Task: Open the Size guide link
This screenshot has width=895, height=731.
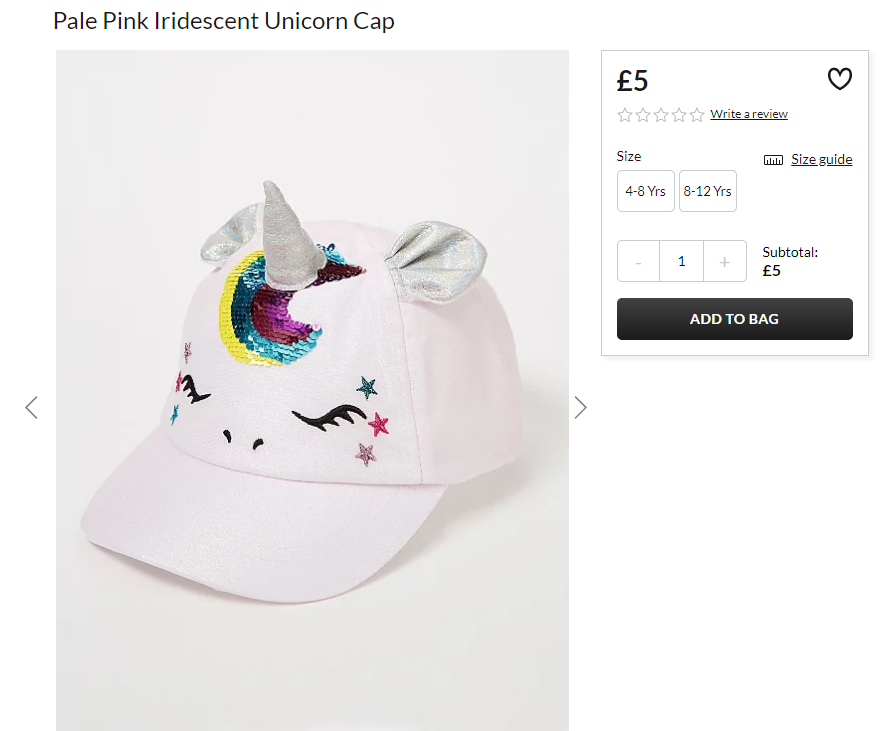Action: pyautogui.click(x=821, y=159)
